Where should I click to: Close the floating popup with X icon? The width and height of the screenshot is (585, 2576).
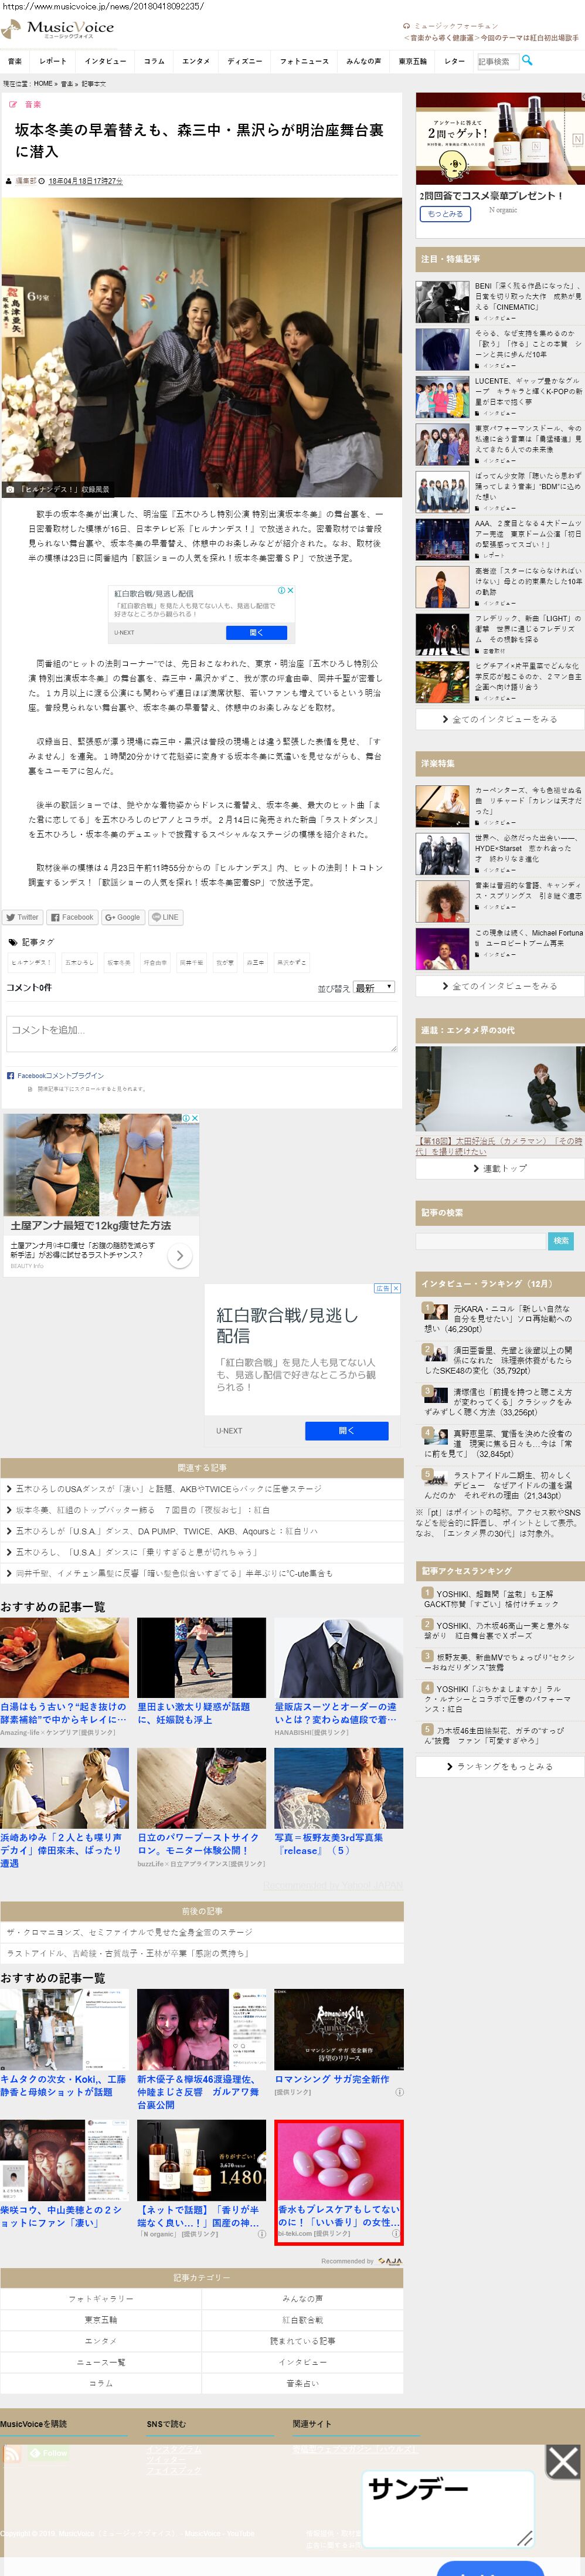click(x=562, y=2462)
